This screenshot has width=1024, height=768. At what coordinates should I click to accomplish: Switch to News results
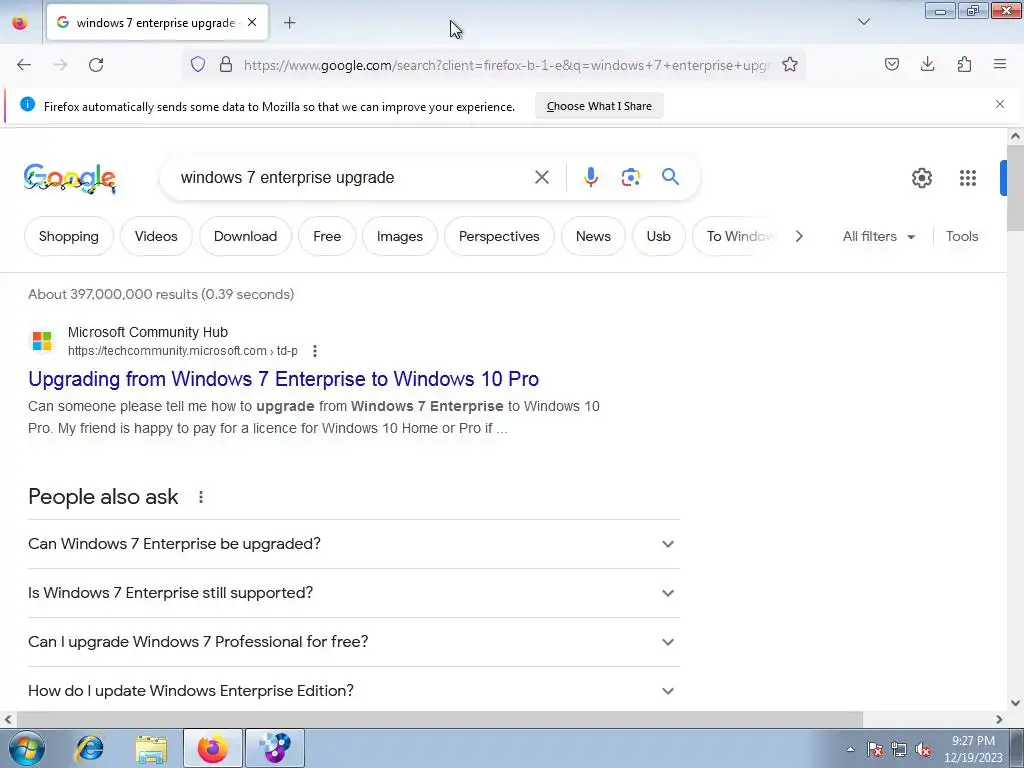593,236
